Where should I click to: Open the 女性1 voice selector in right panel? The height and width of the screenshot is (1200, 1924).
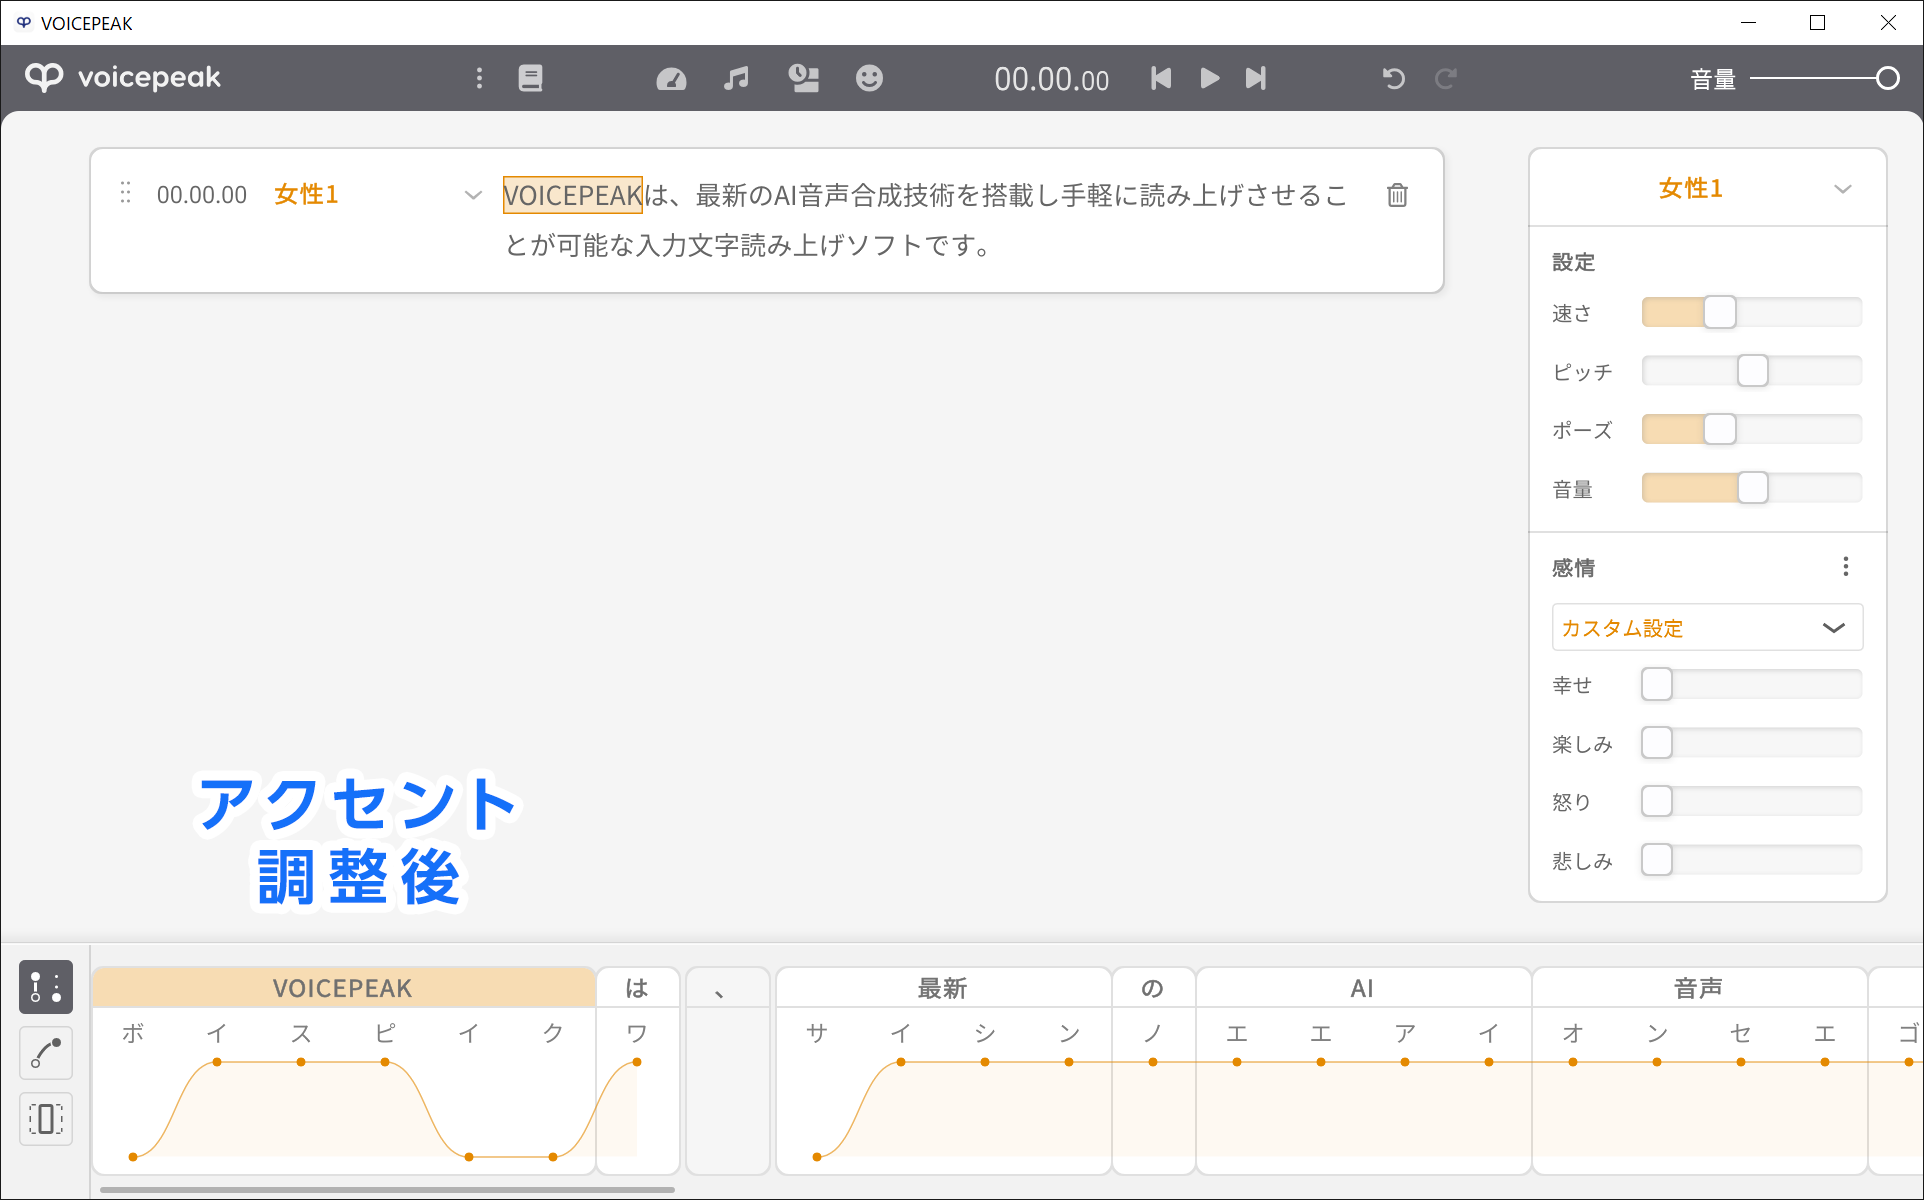click(x=1707, y=188)
